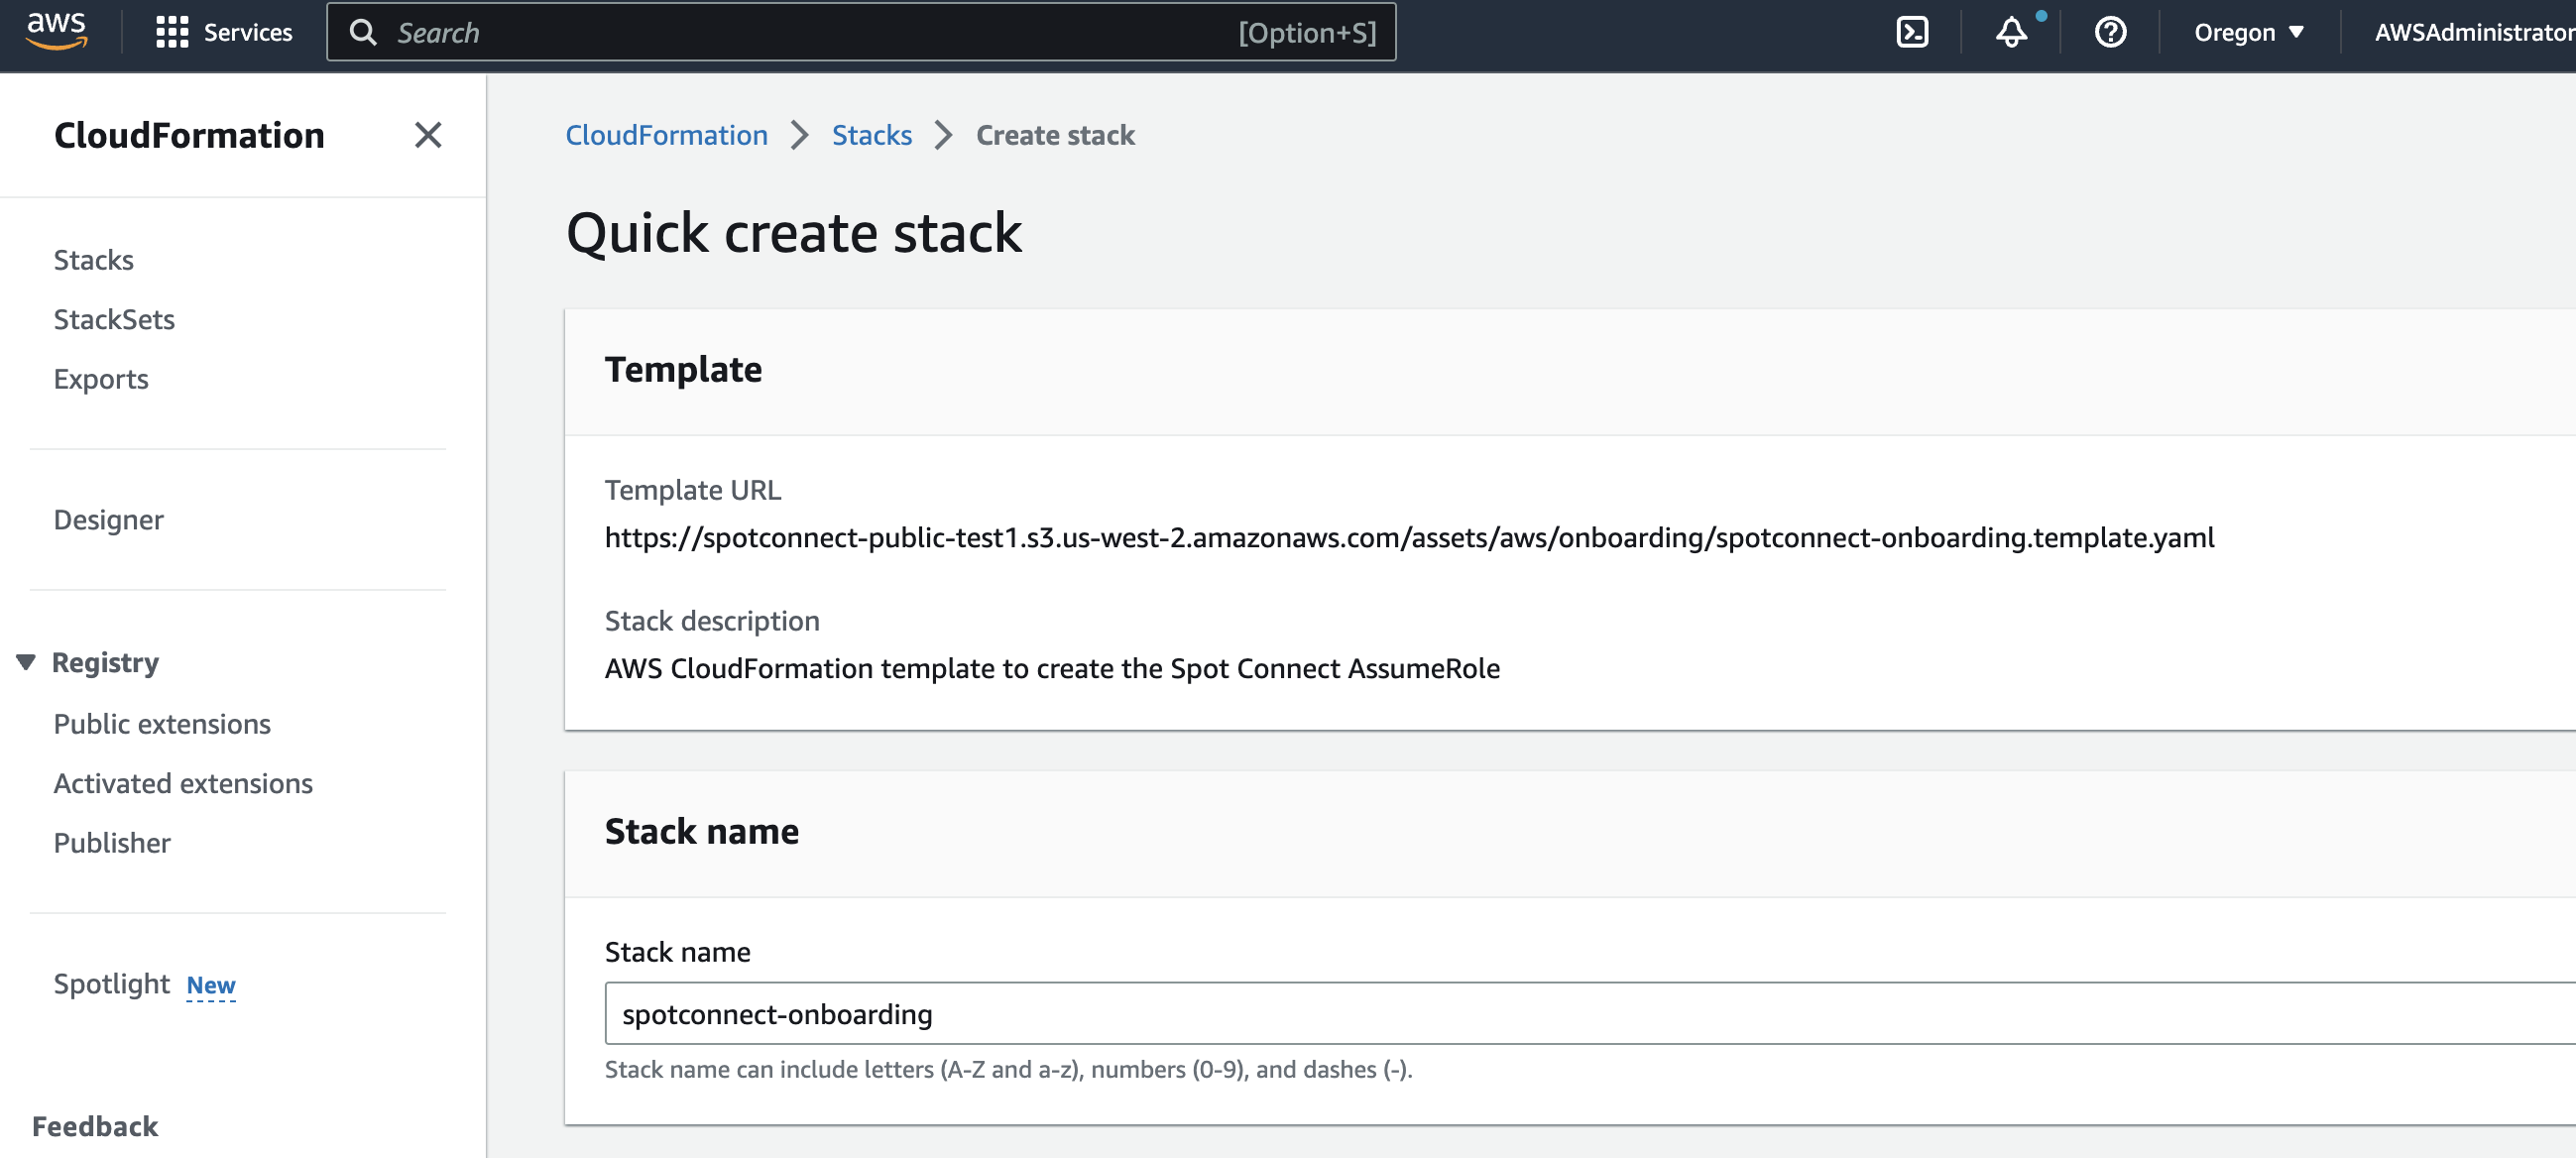Go to Stacks in the sidebar
2576x1158 pixels.
pos(93,260)
